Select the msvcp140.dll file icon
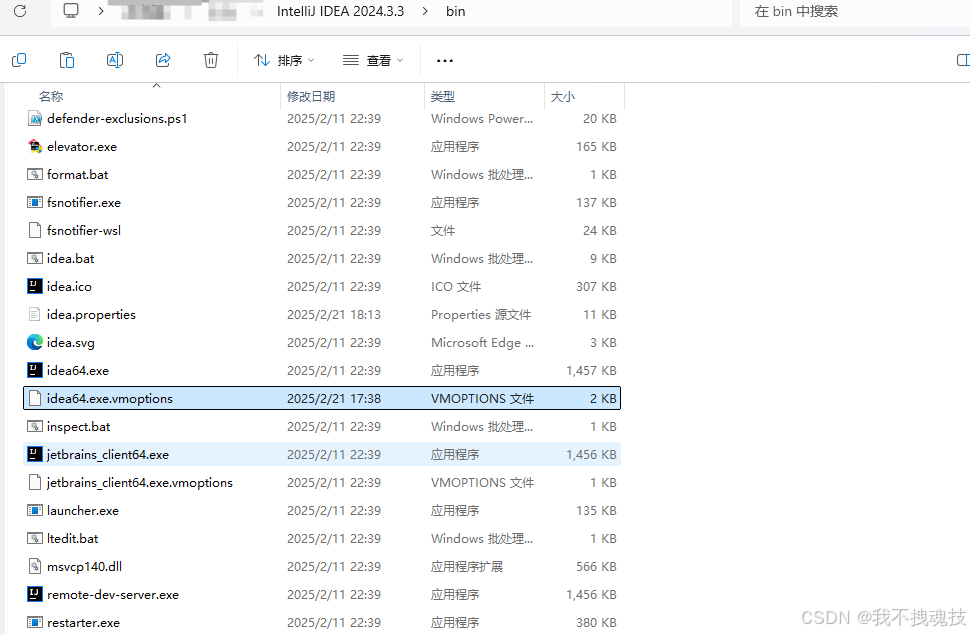970x635 pixels. pos(35,566)
